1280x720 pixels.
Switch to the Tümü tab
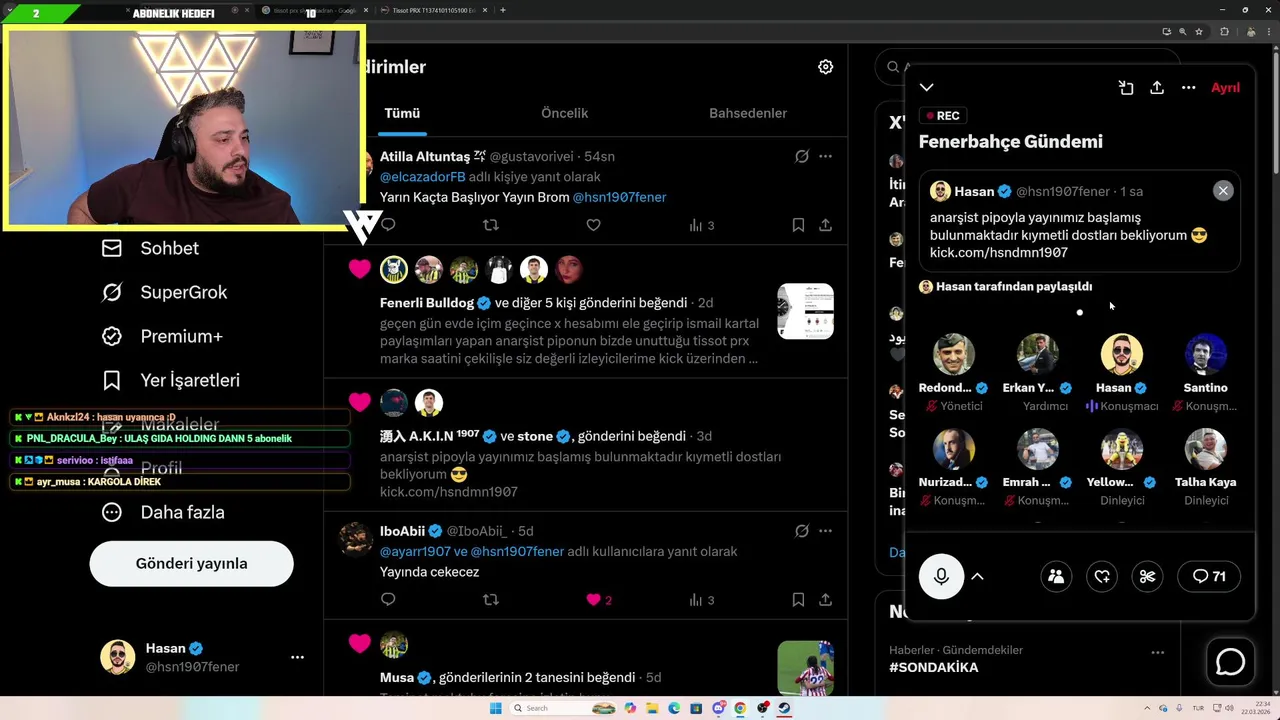point(402,114)
